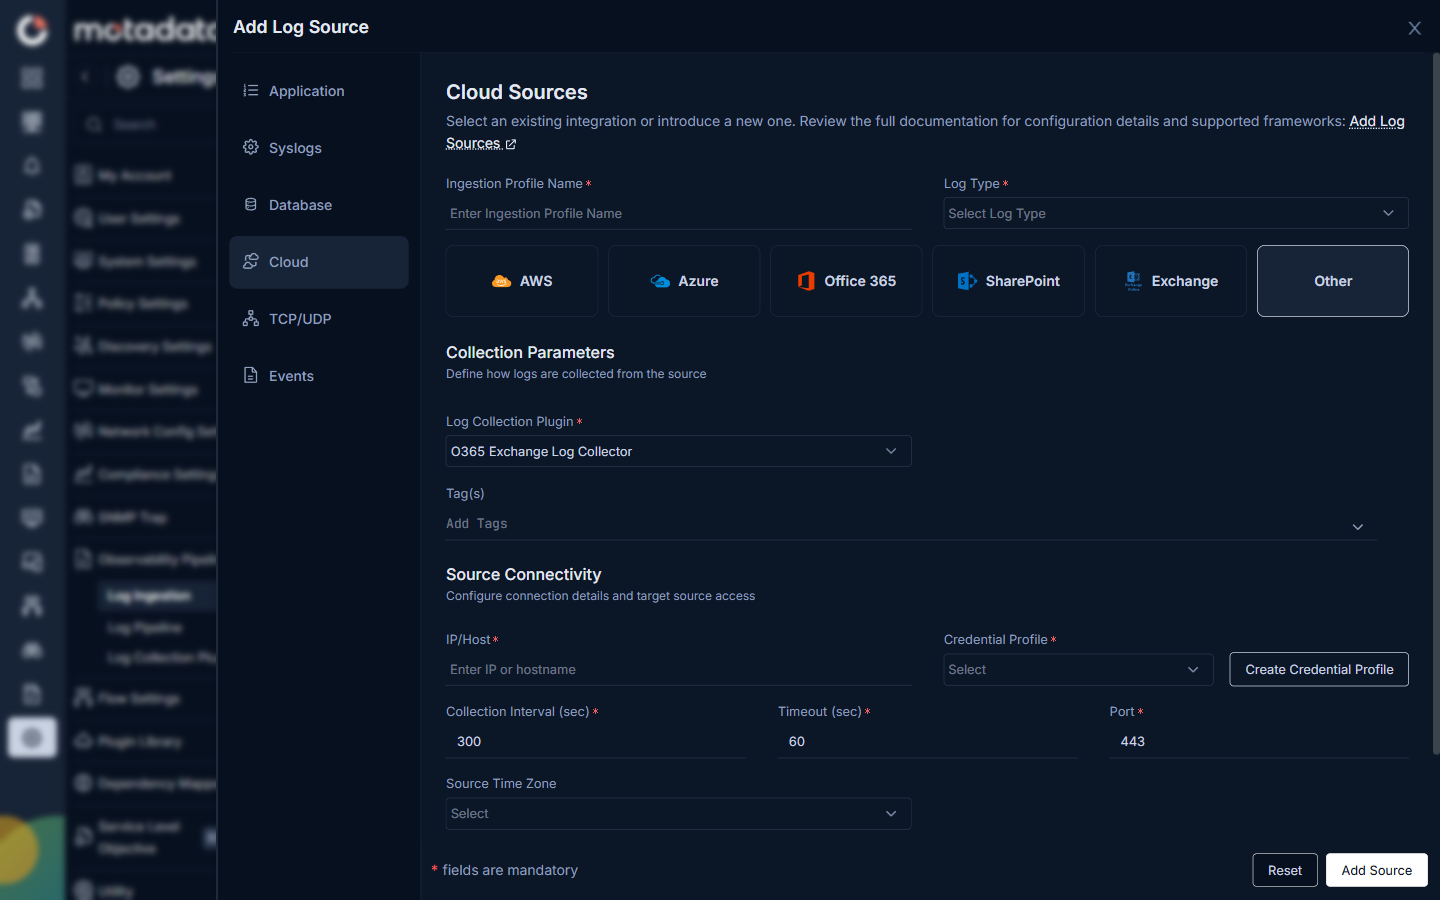Click the Add Source button
Screen dimensions: 1440x900
(1377, 870)
